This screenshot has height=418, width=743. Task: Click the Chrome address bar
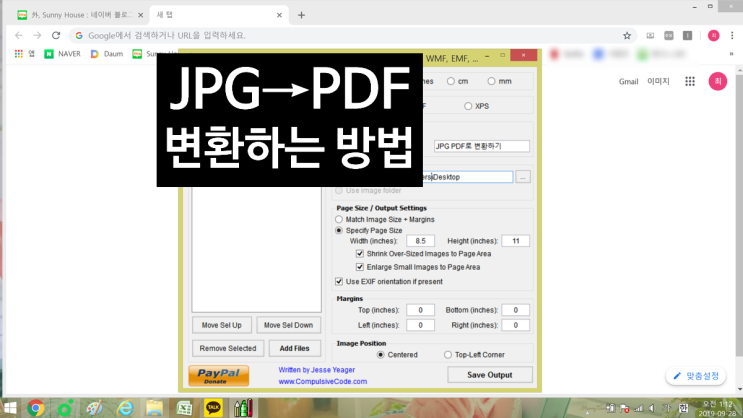351,36
